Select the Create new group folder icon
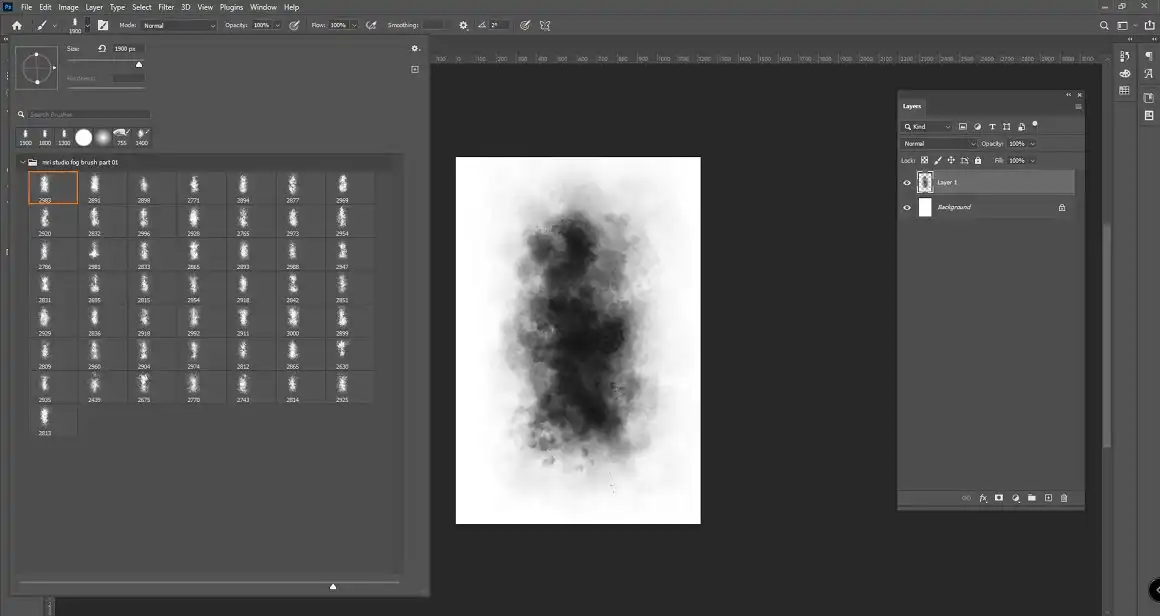This screenshot has height=616, width=1160. pyautogui.click(x=1032, y=498)
